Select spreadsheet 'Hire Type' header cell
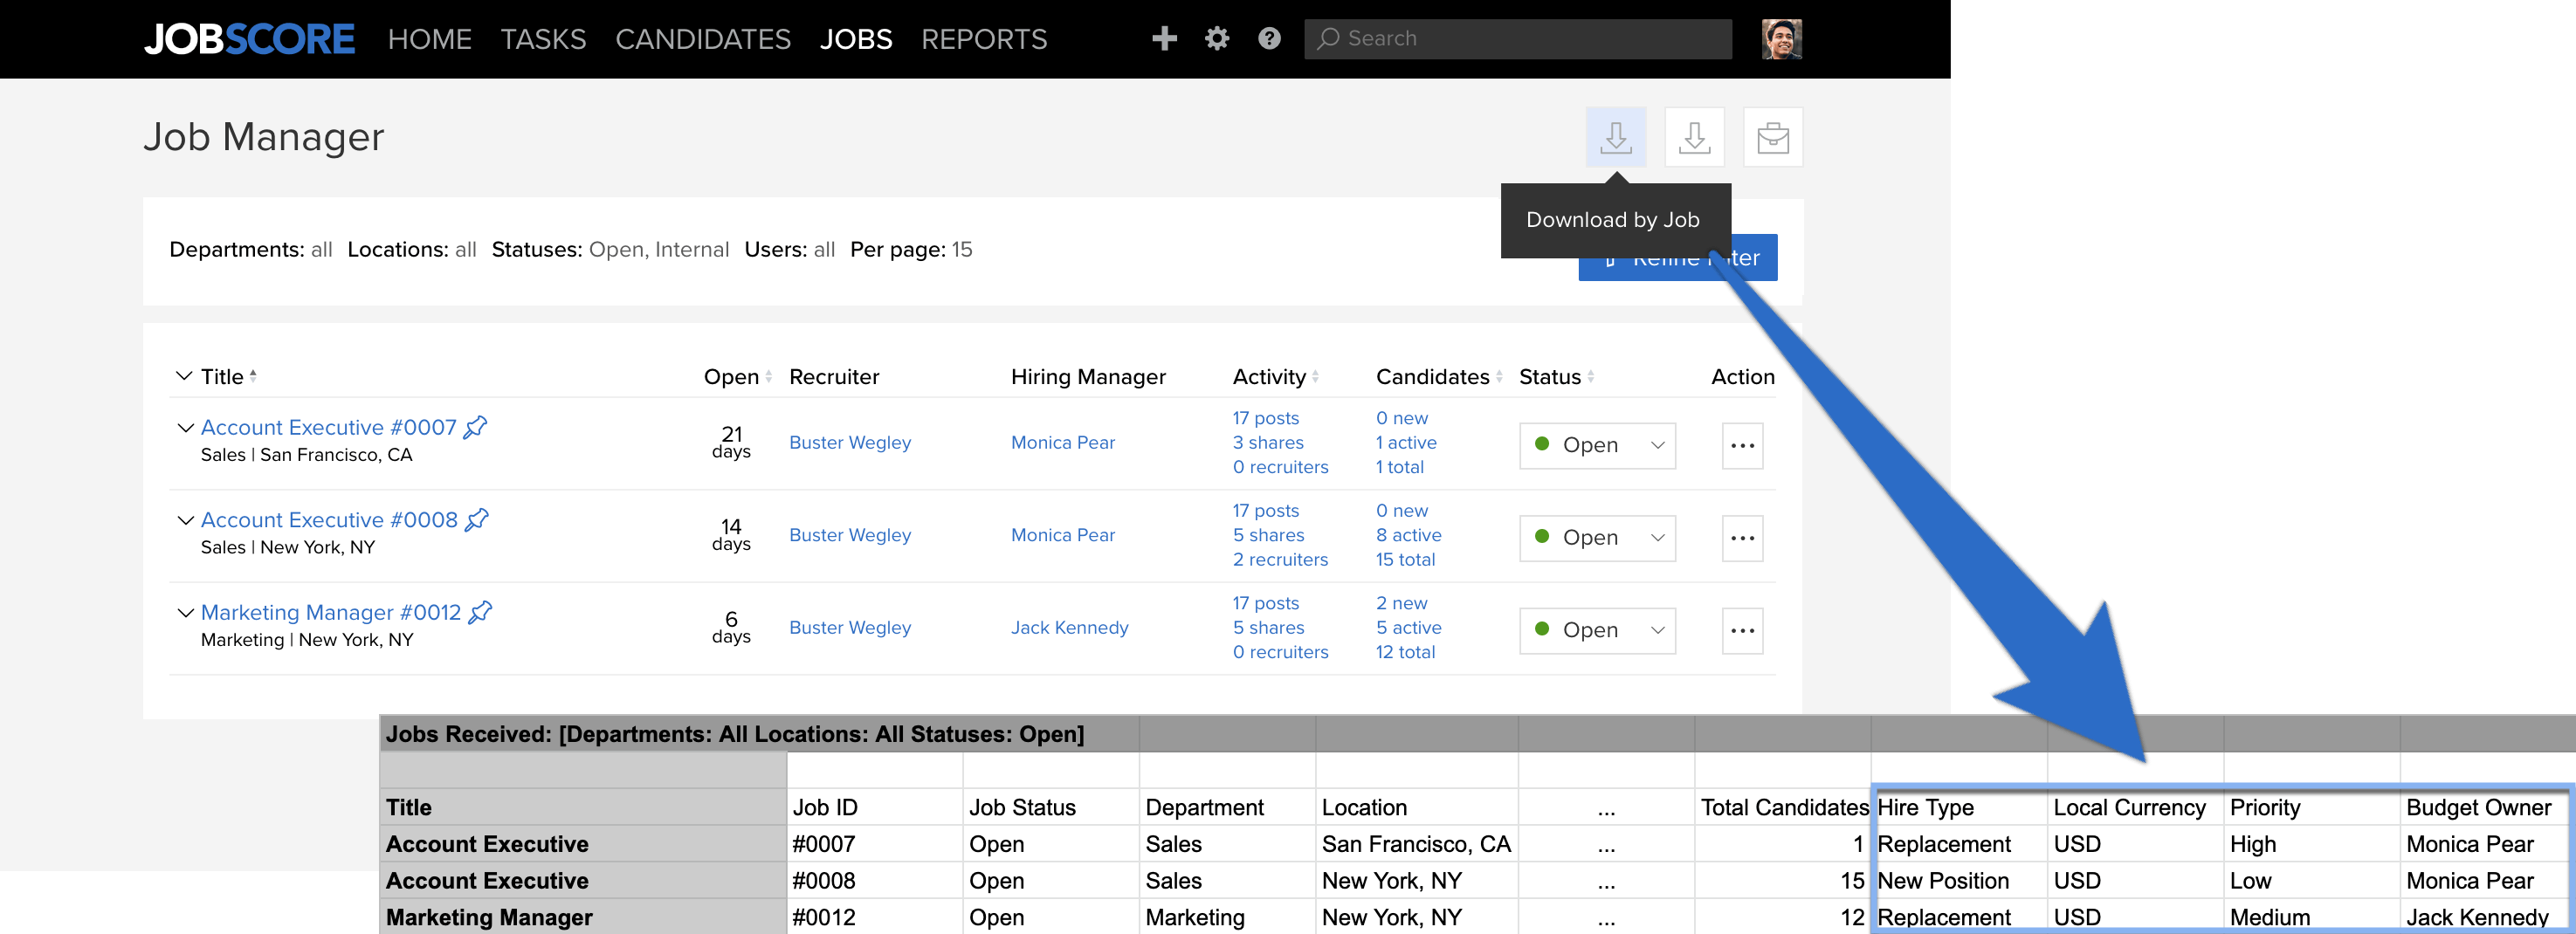The height and width of the screenshot is (934, 2576). 1958,807
